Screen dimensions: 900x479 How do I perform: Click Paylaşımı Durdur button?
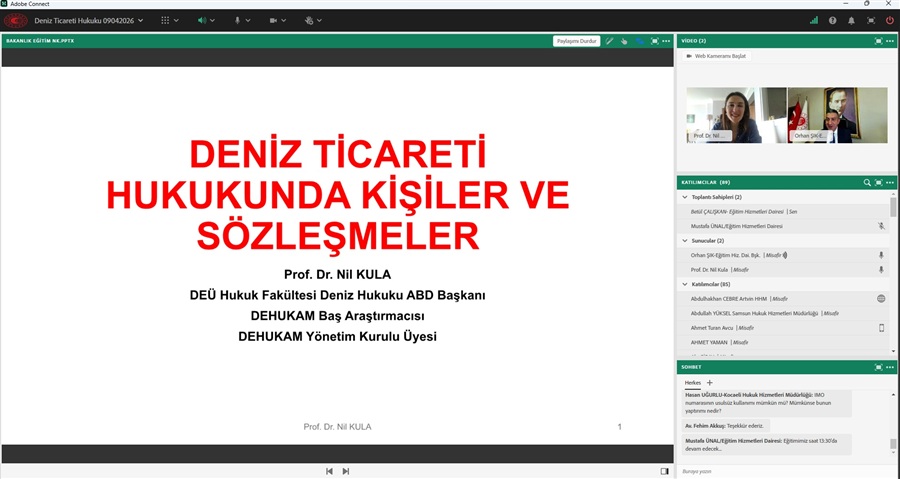click(577, 41)
